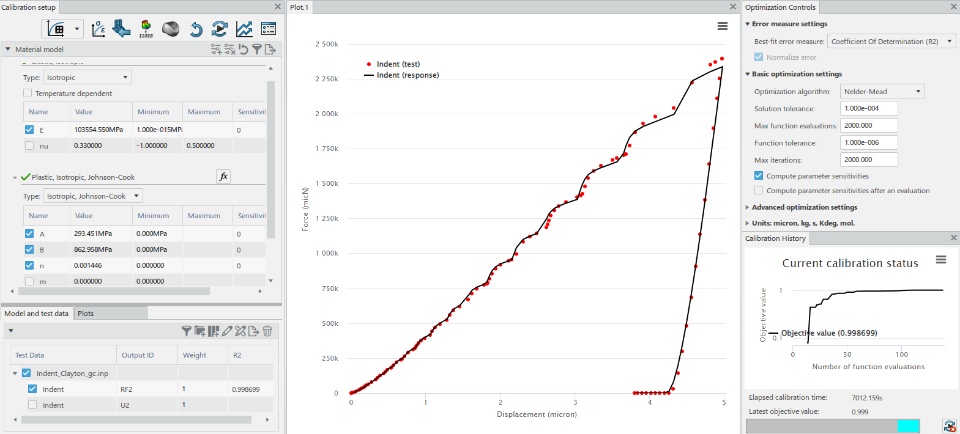Click the options list window icon in toolbar
The height and width of the screenshot is (434, 960).
(x=268, y=29)
